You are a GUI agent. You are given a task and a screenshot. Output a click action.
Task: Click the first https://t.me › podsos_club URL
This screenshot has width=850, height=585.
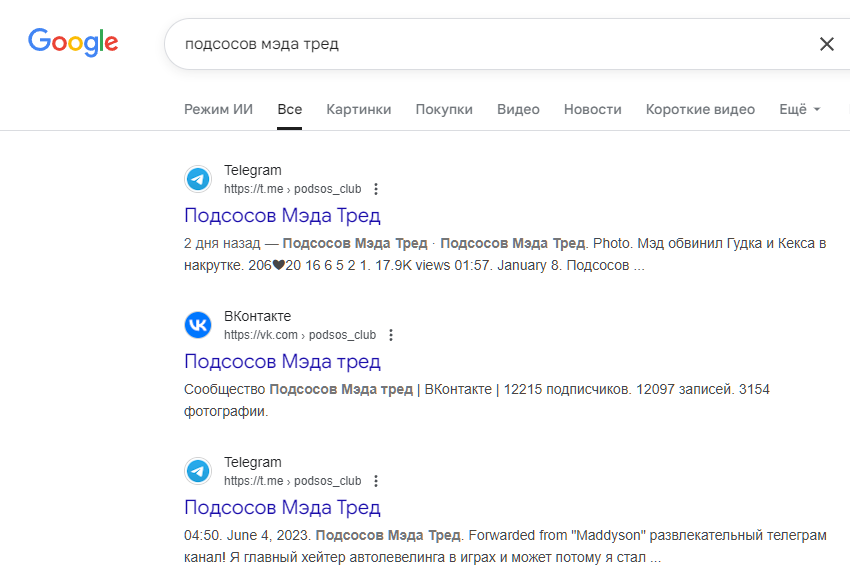click(293, 189)
